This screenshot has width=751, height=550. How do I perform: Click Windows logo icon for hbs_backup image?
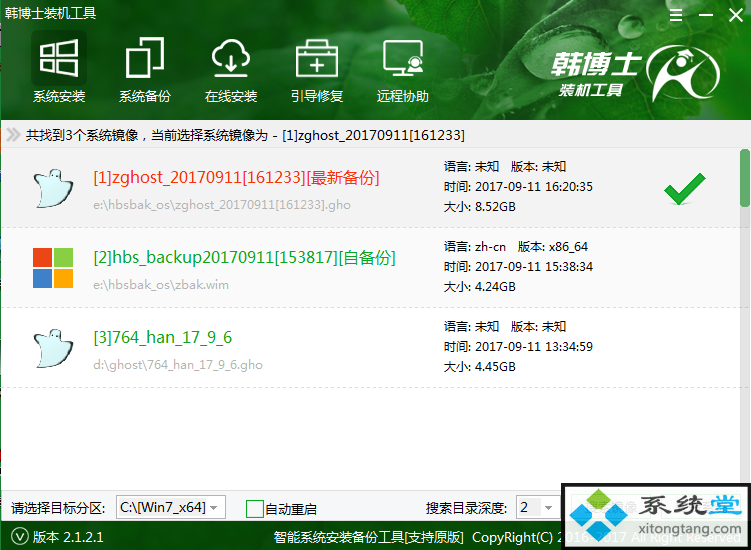click(x=53, y=268)
